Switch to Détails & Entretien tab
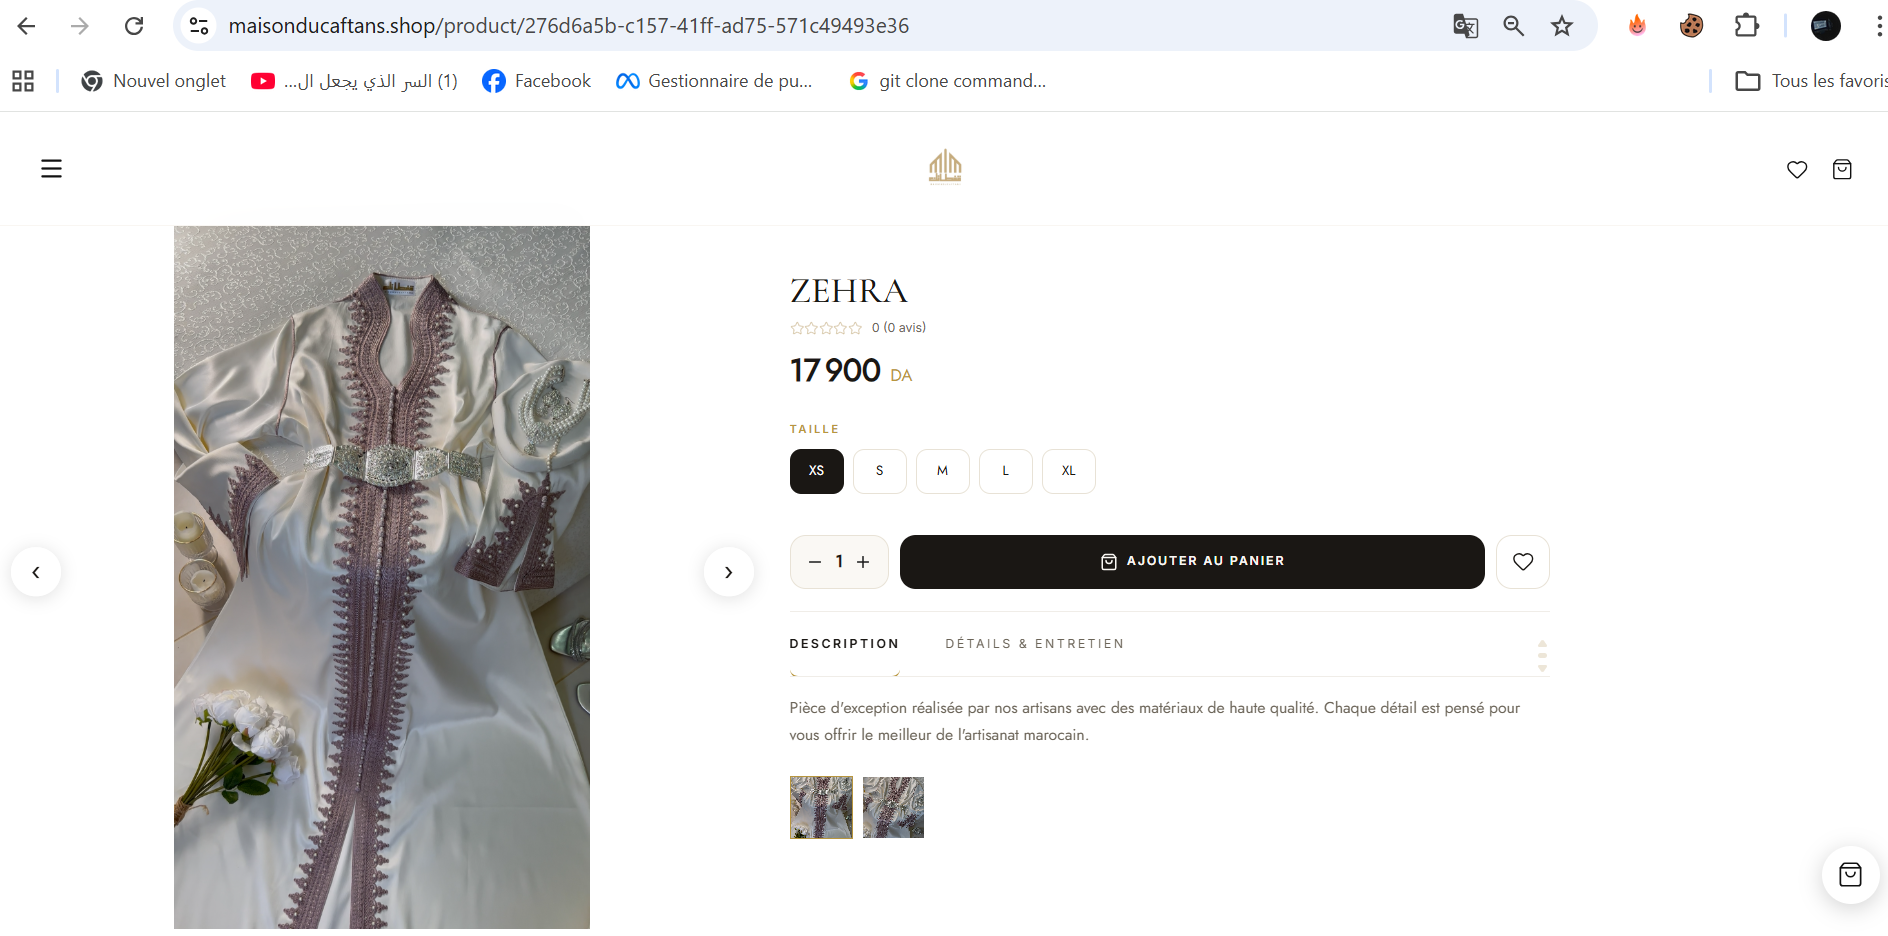1888x936 pixels. pos(1034,644)
